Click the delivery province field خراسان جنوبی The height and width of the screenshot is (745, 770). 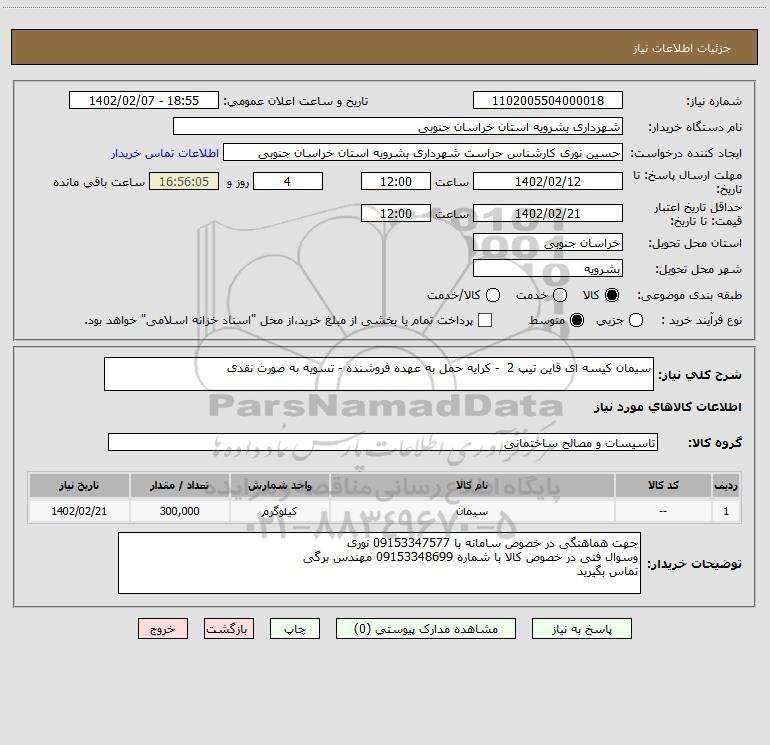(x=548, y=243)
